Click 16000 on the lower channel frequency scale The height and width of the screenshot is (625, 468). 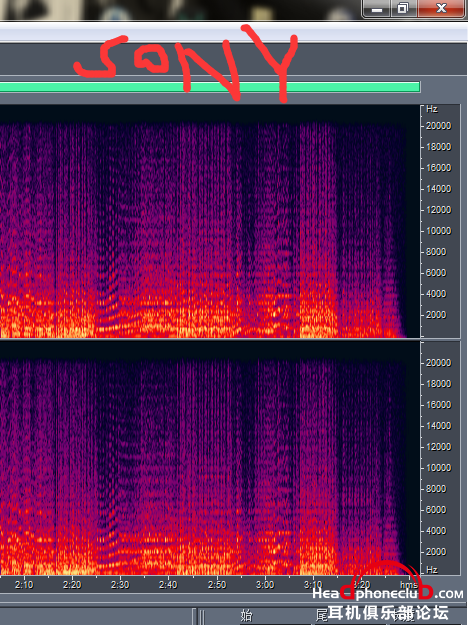439,405
